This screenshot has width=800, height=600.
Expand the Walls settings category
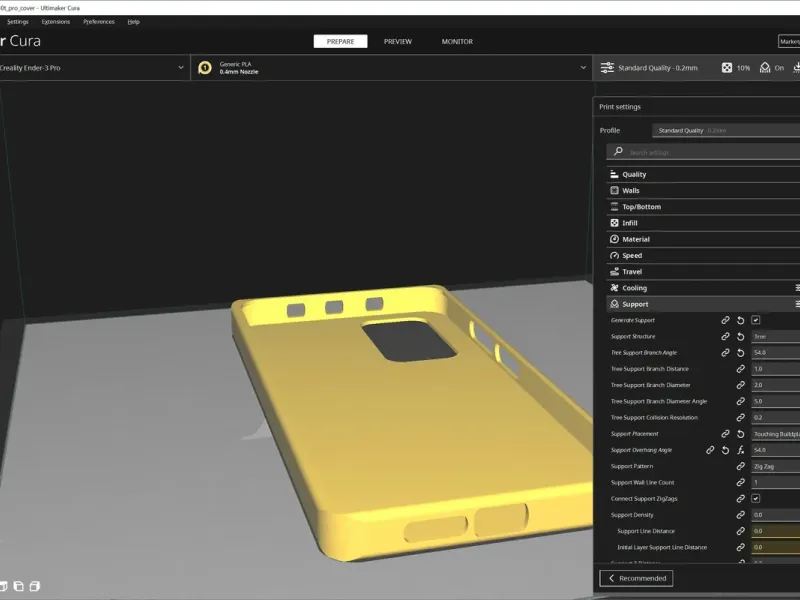tap(703, 191)
